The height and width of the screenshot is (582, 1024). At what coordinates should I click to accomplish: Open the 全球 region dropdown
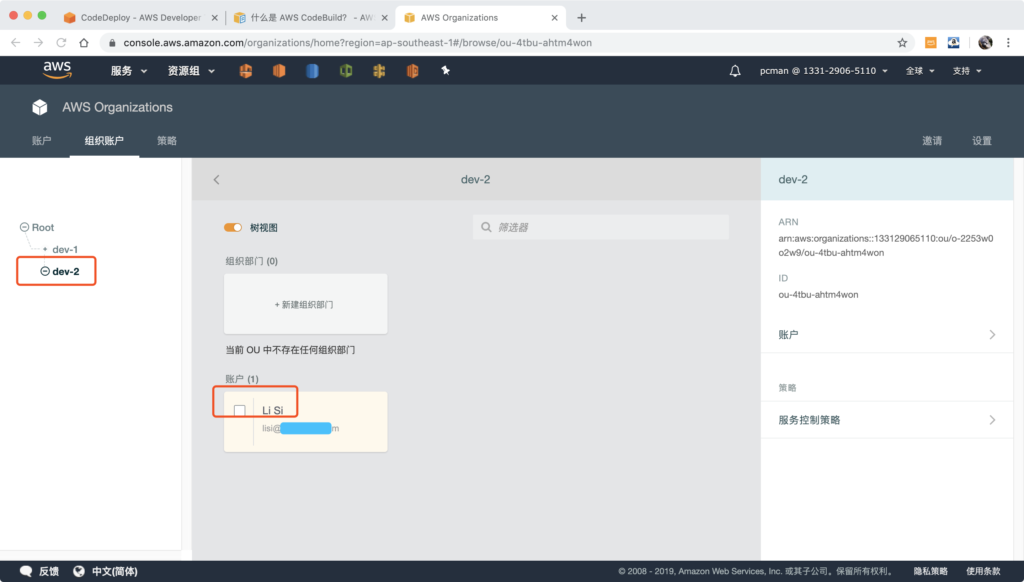[x=920, y=71]
